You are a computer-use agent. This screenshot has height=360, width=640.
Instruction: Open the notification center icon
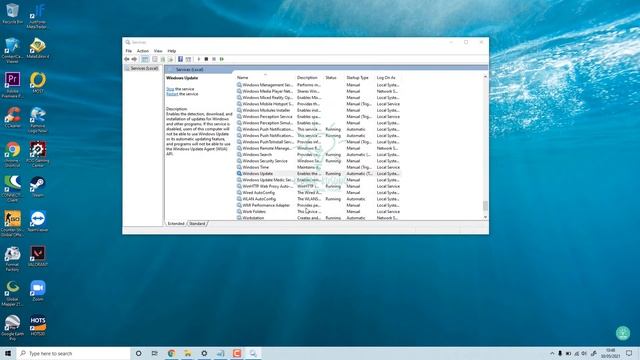(629, 353)
